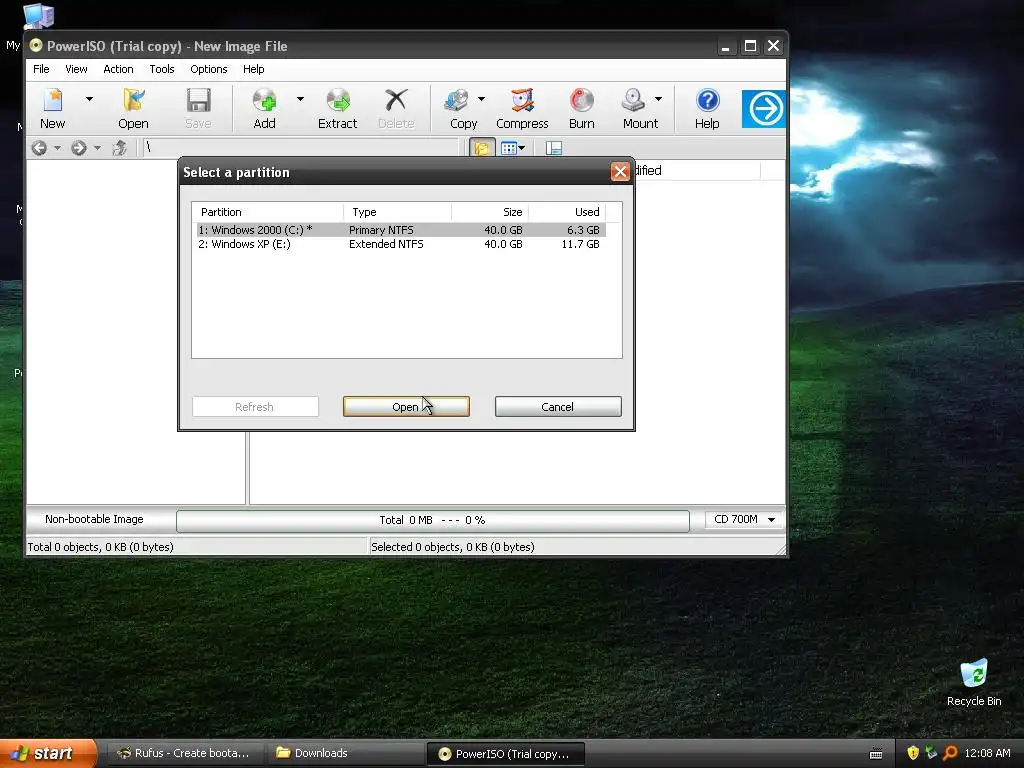Screen dimensions: 1024x768
Task: Toggle the folder tree view icon
Action: 482,148
